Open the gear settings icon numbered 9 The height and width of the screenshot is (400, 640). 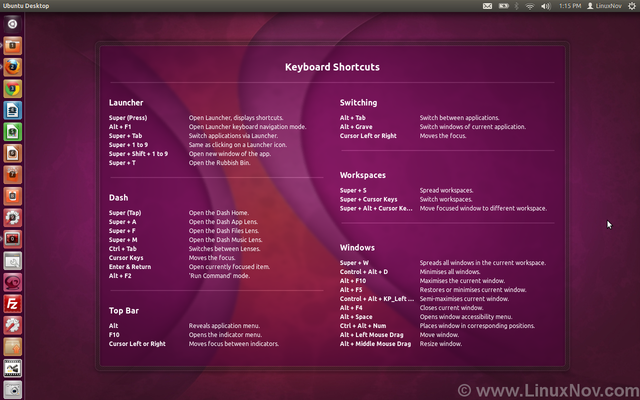click(12, 218)
